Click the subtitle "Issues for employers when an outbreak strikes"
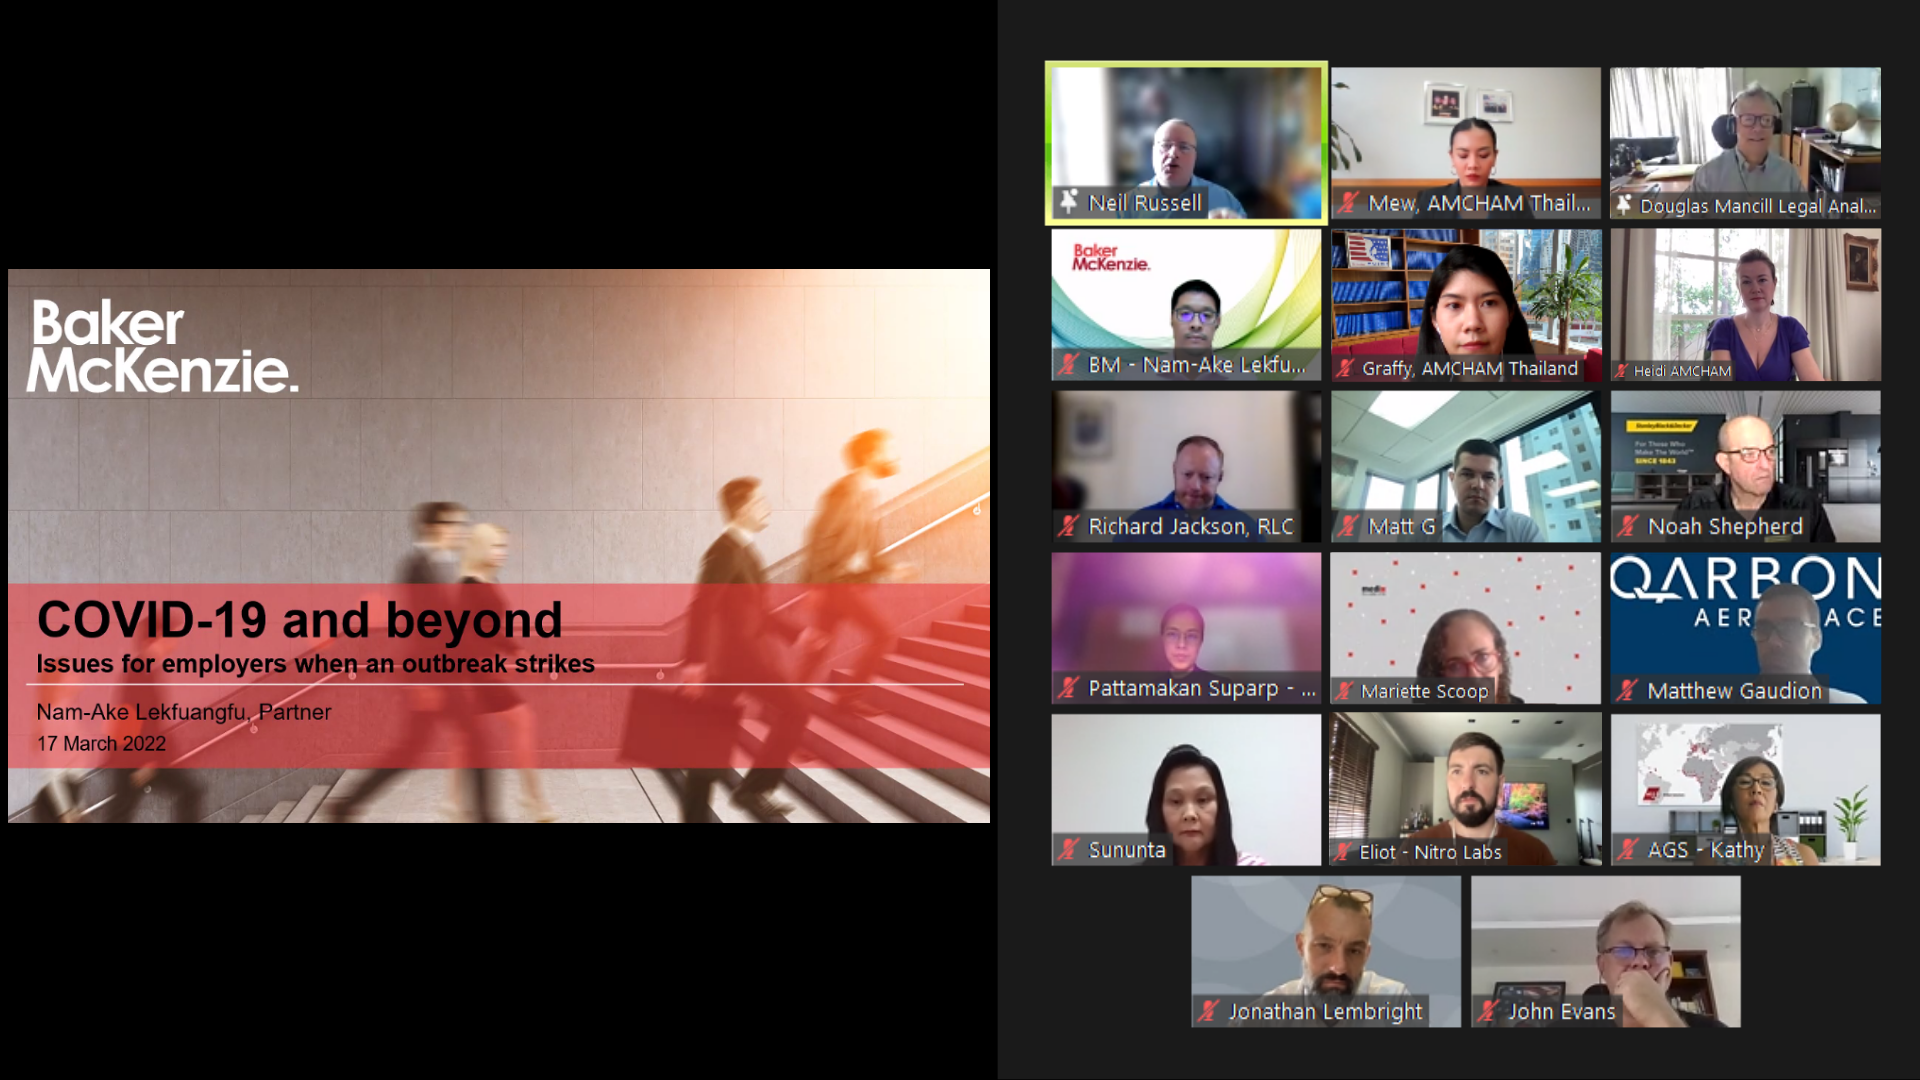This screenshot has width=1920, height=1080. tap(315, 664)
